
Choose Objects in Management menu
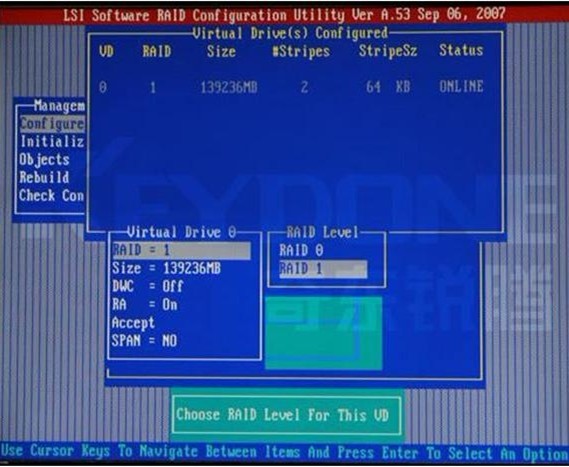point(44,160)
